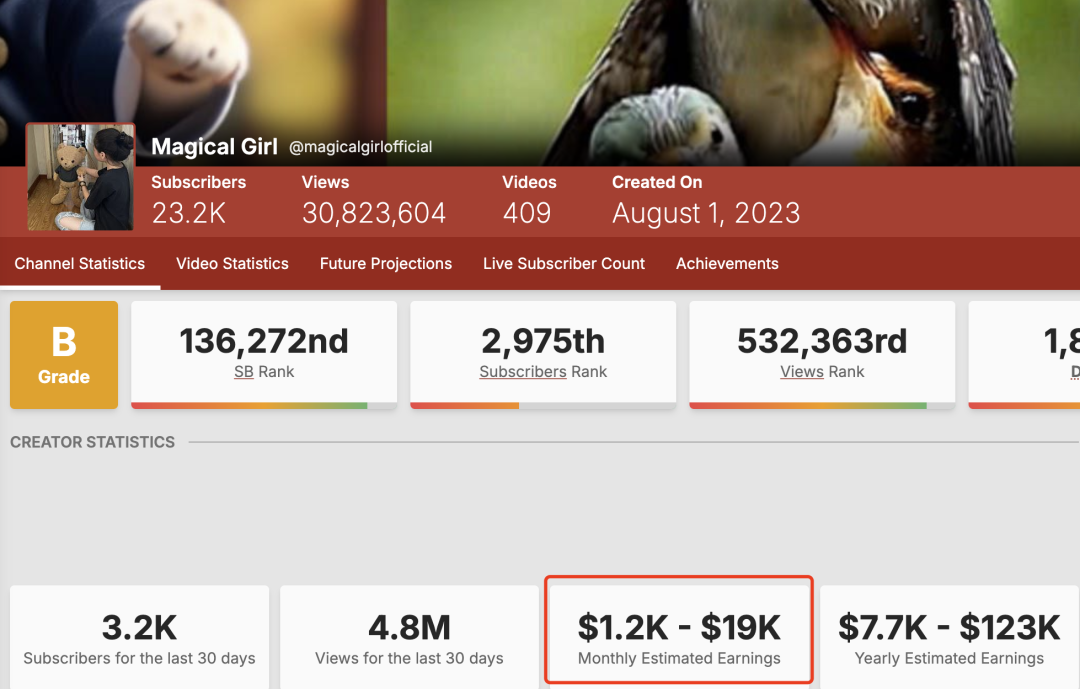The height and width of the screenshot is (689, 1080).
Task: Select the Live Subscriber Count tab
Action: coord(563,263)
